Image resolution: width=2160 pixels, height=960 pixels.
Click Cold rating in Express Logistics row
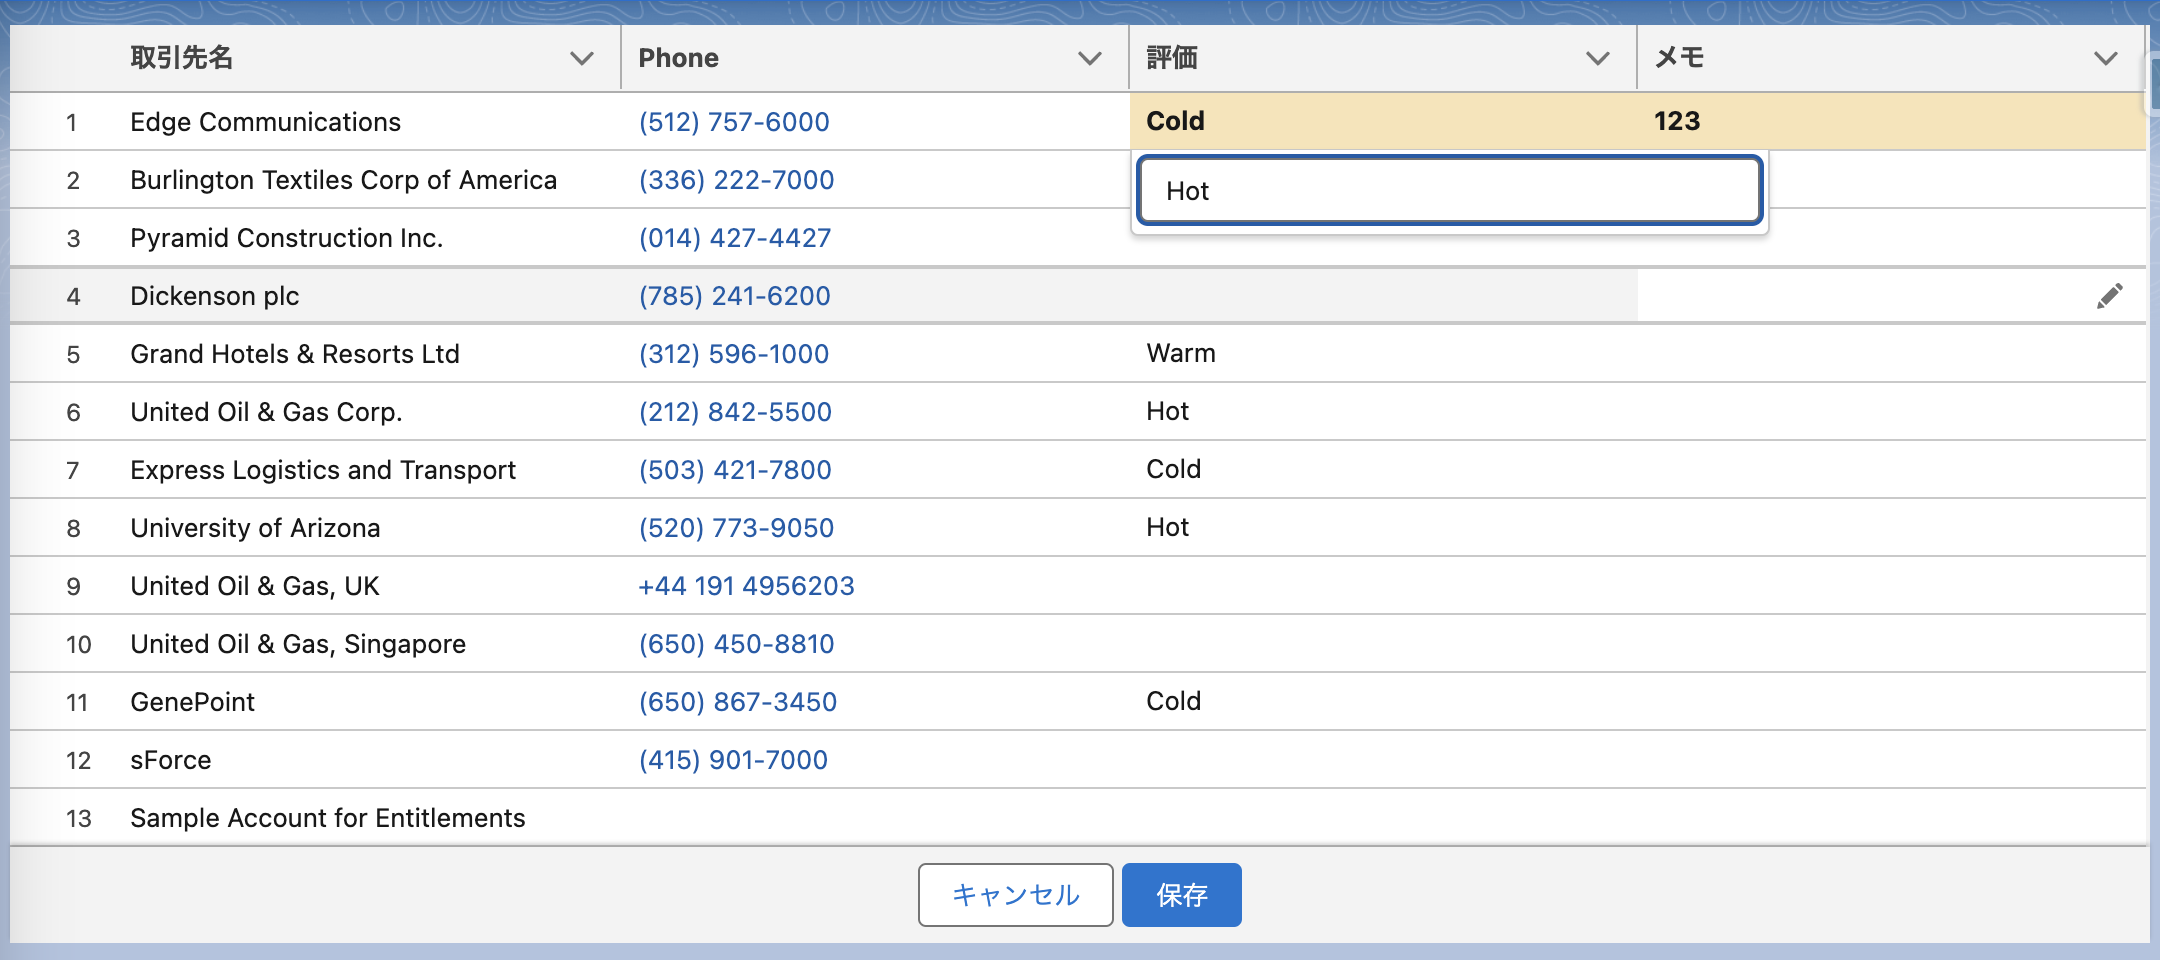tap(1173, 469)
